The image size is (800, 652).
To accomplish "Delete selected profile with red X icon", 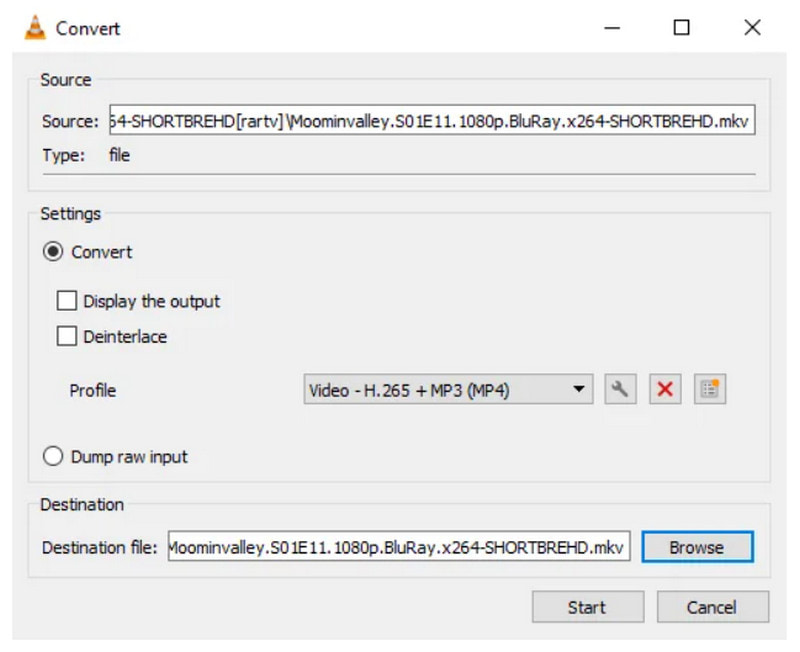I will point(664,390).
